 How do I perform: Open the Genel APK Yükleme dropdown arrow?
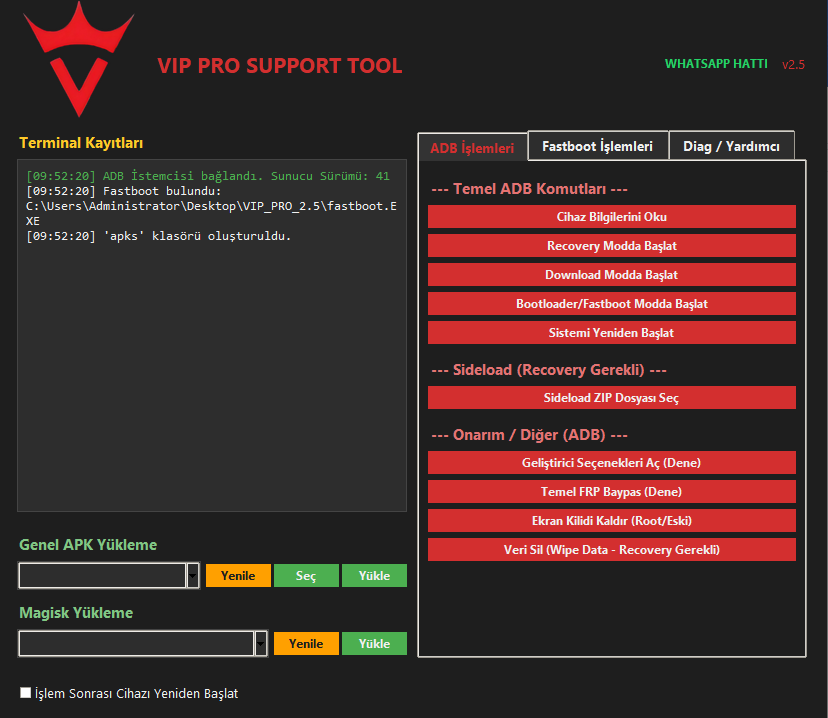coord(193,575)
